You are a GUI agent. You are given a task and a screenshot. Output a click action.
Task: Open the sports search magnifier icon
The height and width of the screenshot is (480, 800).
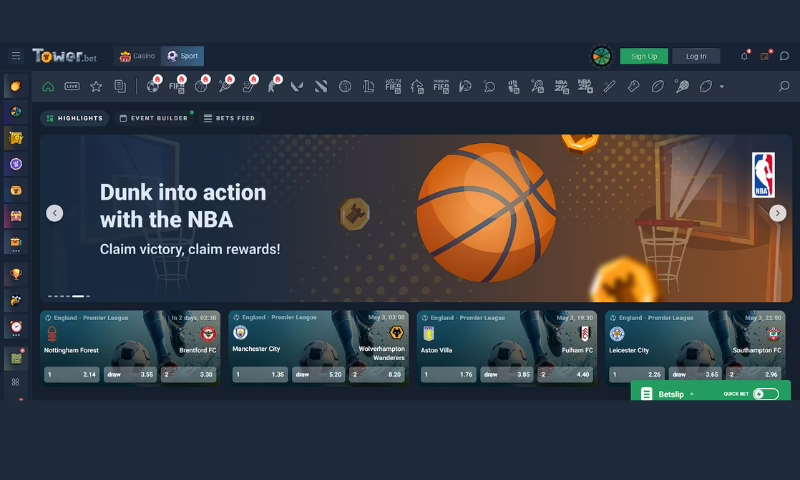tap(784, 86)
